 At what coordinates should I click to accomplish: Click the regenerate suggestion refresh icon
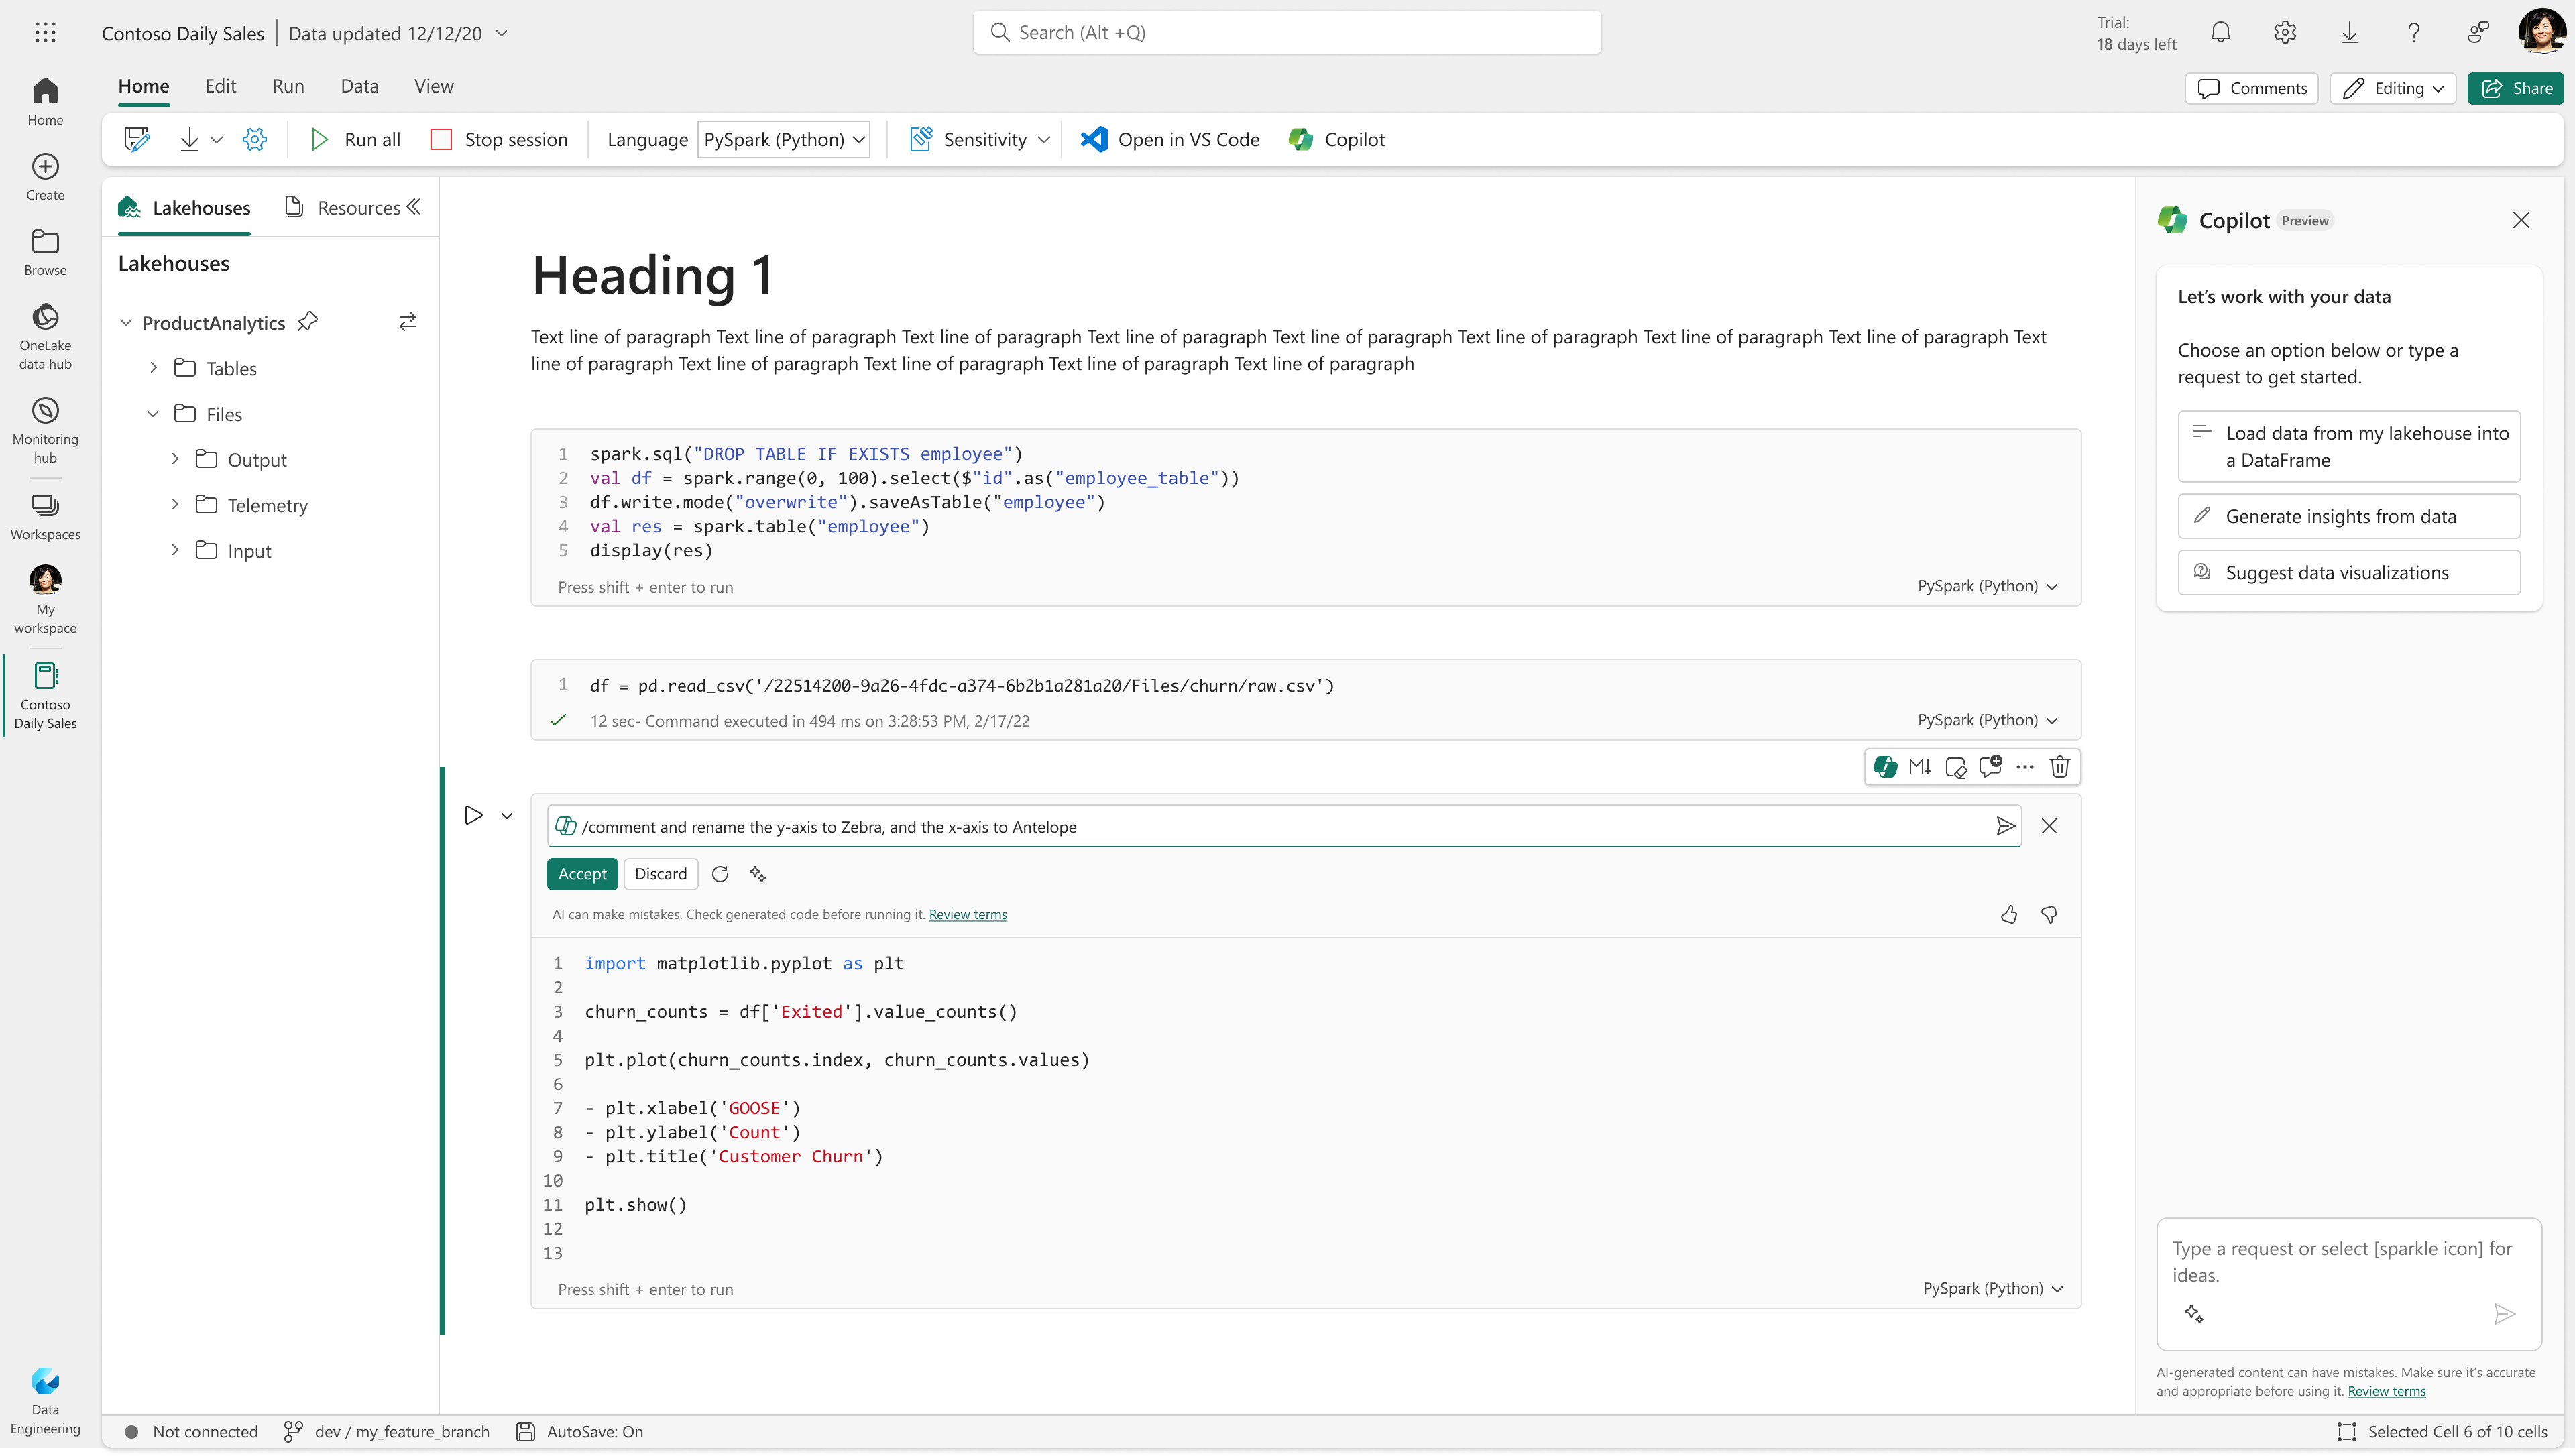tap(720, 874)
